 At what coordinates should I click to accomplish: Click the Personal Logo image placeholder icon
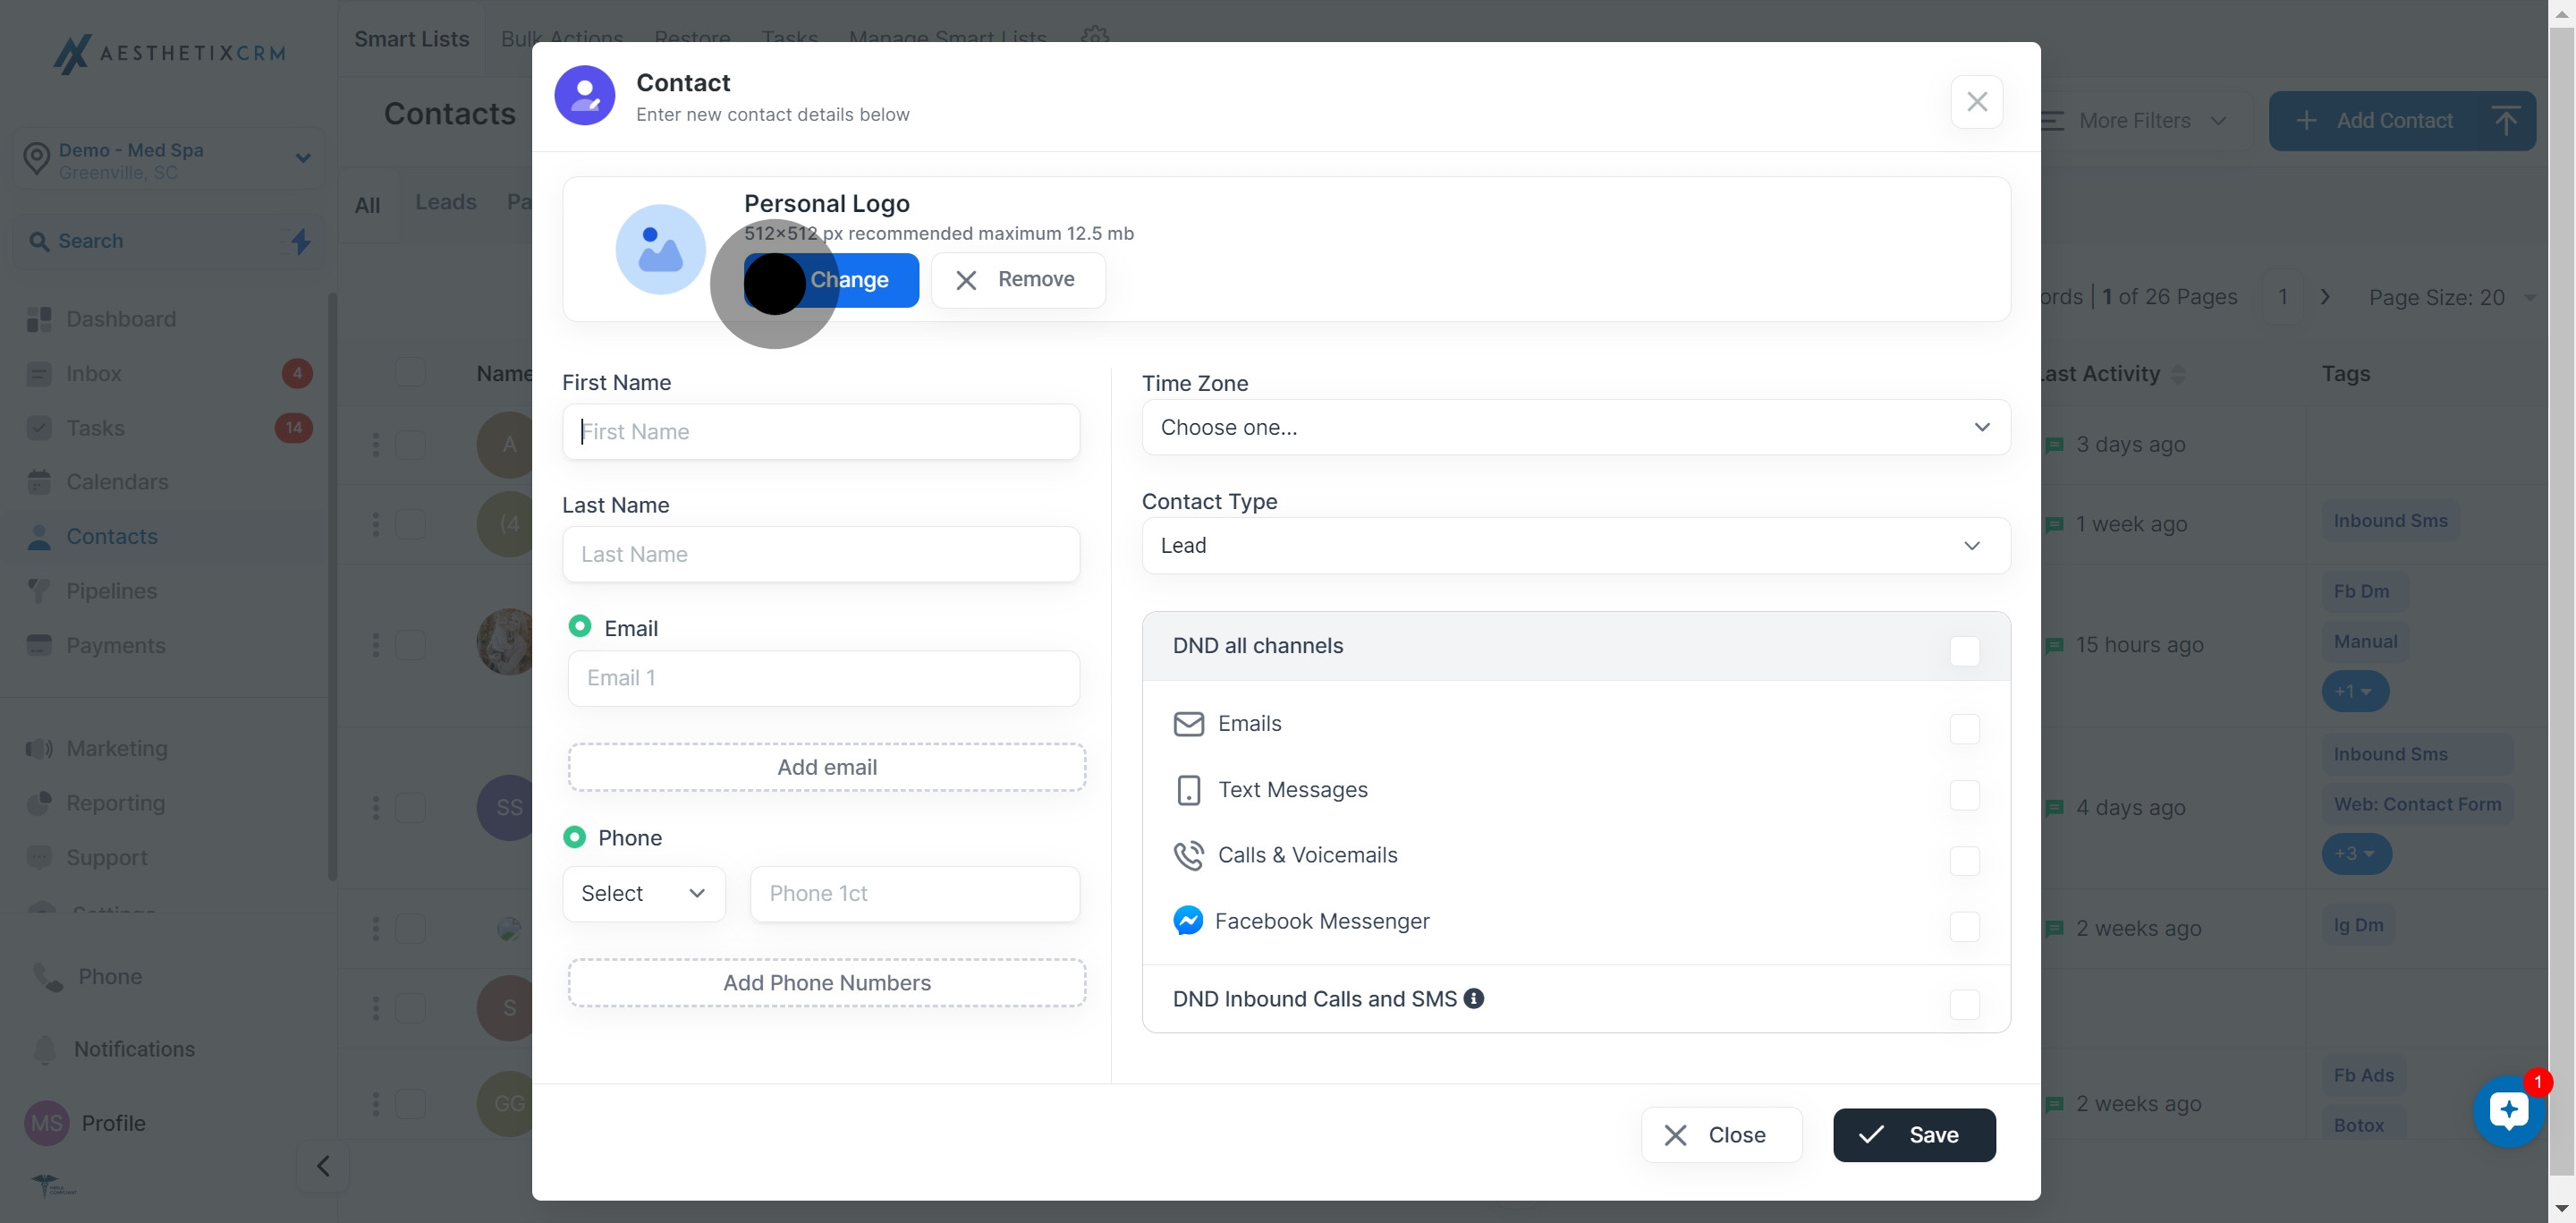[660, 249]
